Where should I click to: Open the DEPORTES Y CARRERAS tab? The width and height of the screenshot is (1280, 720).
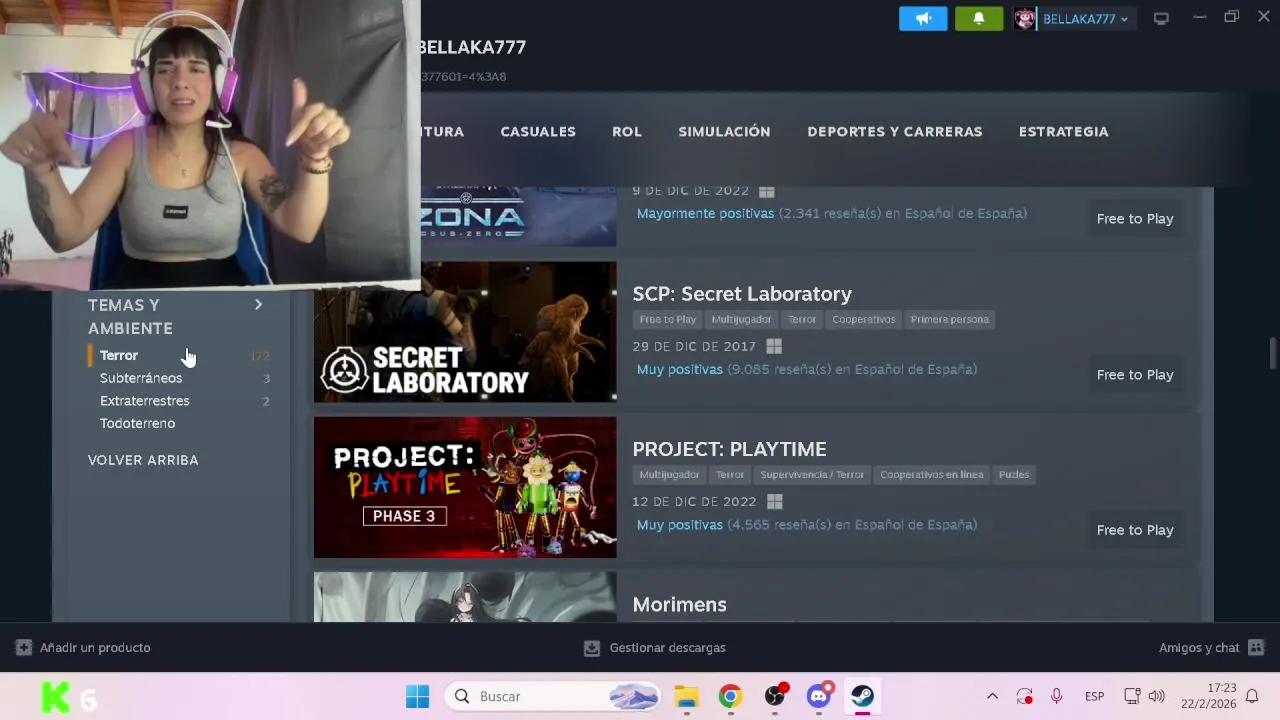[895, 131]
